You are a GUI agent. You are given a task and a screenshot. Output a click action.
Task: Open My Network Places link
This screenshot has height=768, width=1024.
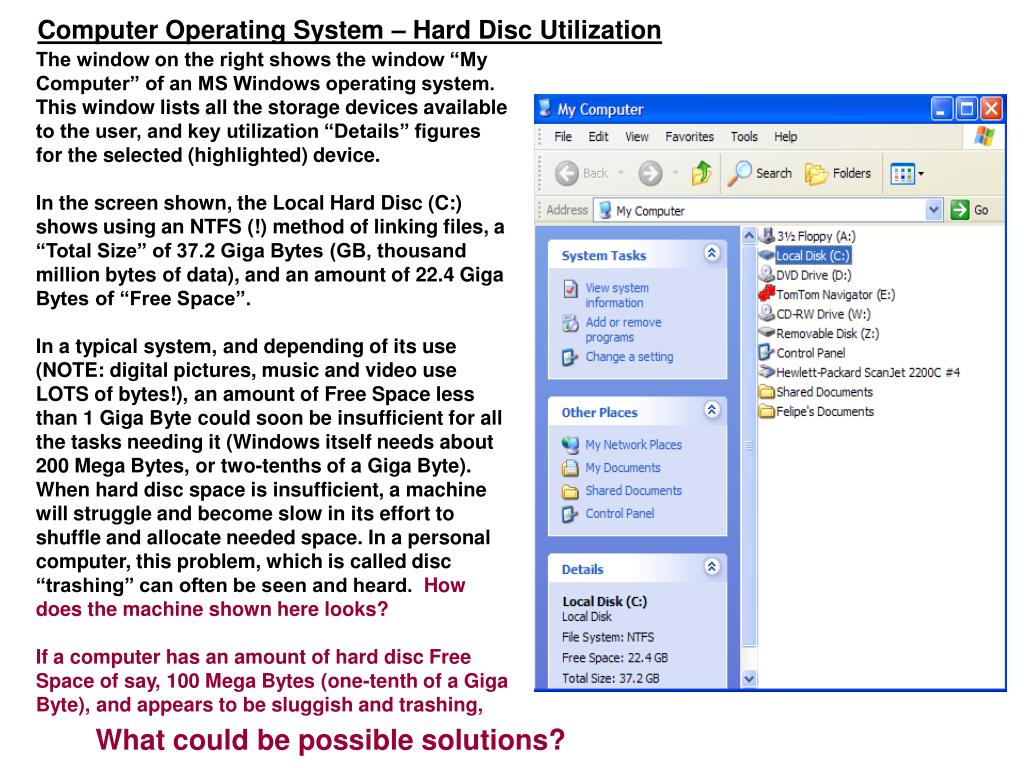coord(633,445)
